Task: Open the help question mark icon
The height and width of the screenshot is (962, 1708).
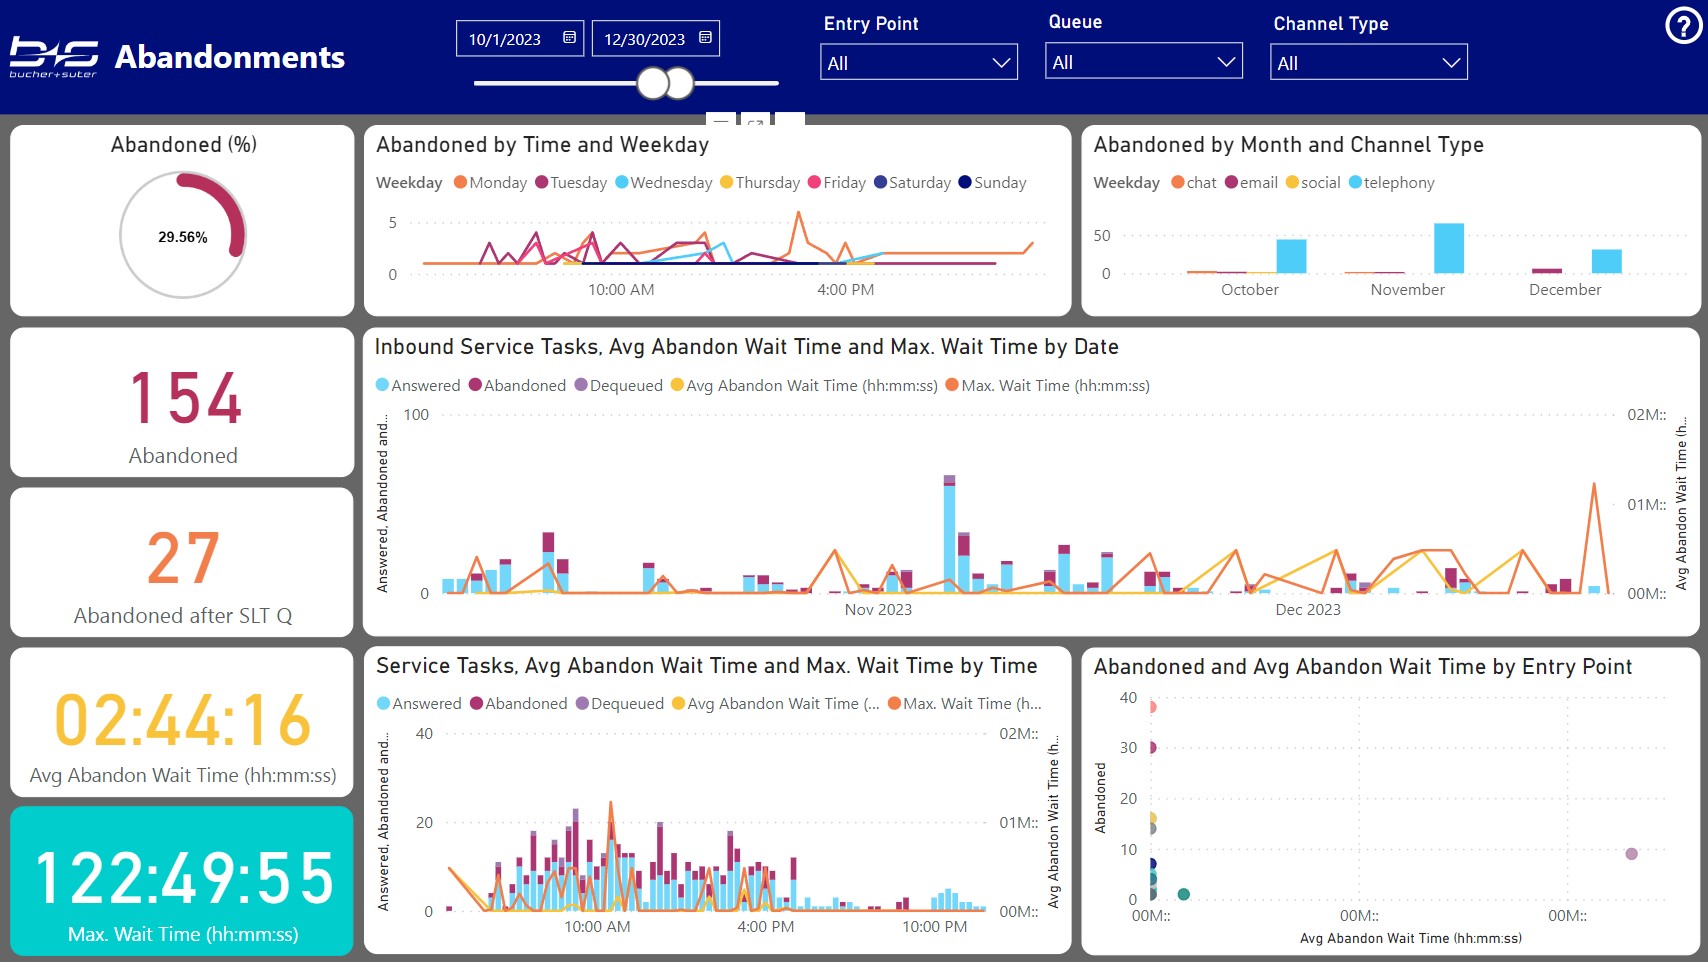Action: click(x=1683, y=26)
